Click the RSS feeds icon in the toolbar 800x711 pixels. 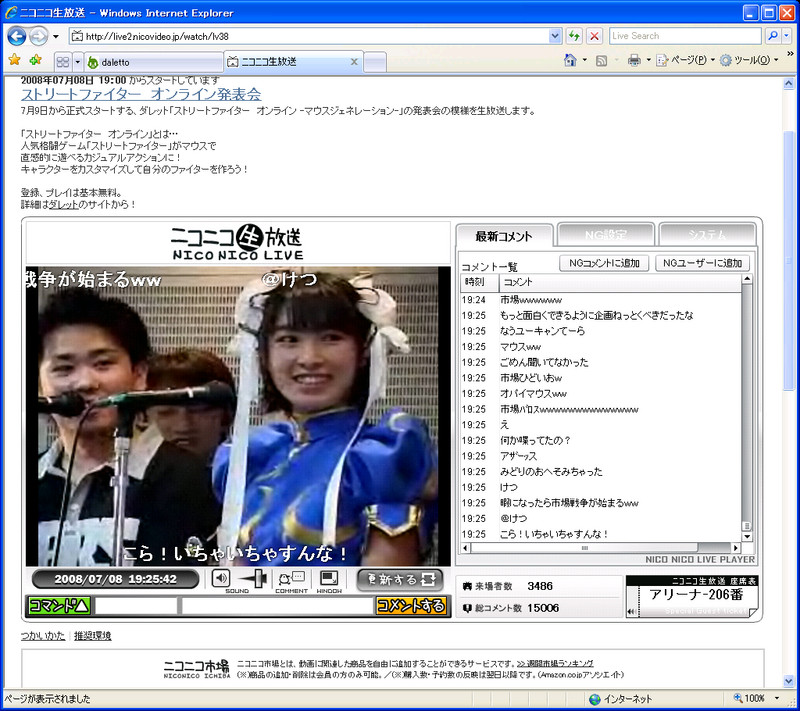[600, 61]
